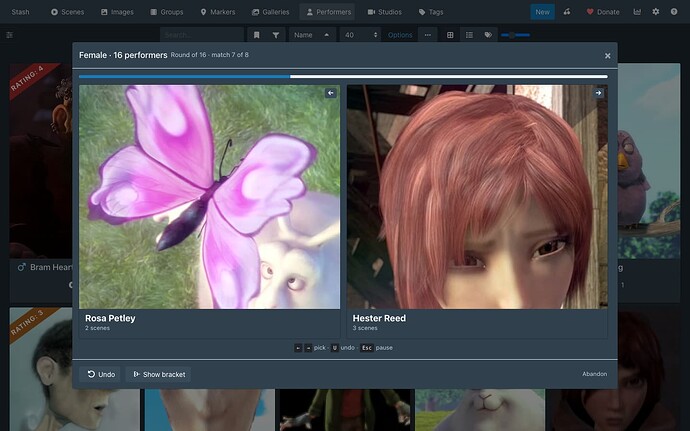The image size is (690, 431).
Task: Click the 'Female · 16 performers' title
Action: tap(123, 55)
